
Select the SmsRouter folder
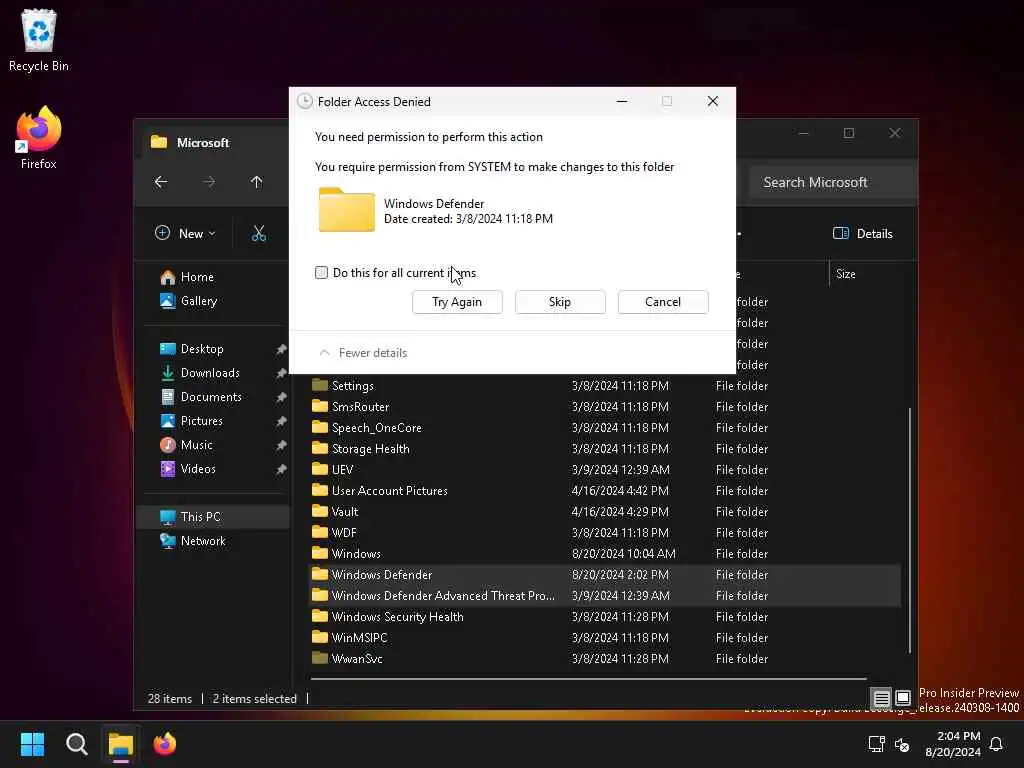[x=604, y=407]
